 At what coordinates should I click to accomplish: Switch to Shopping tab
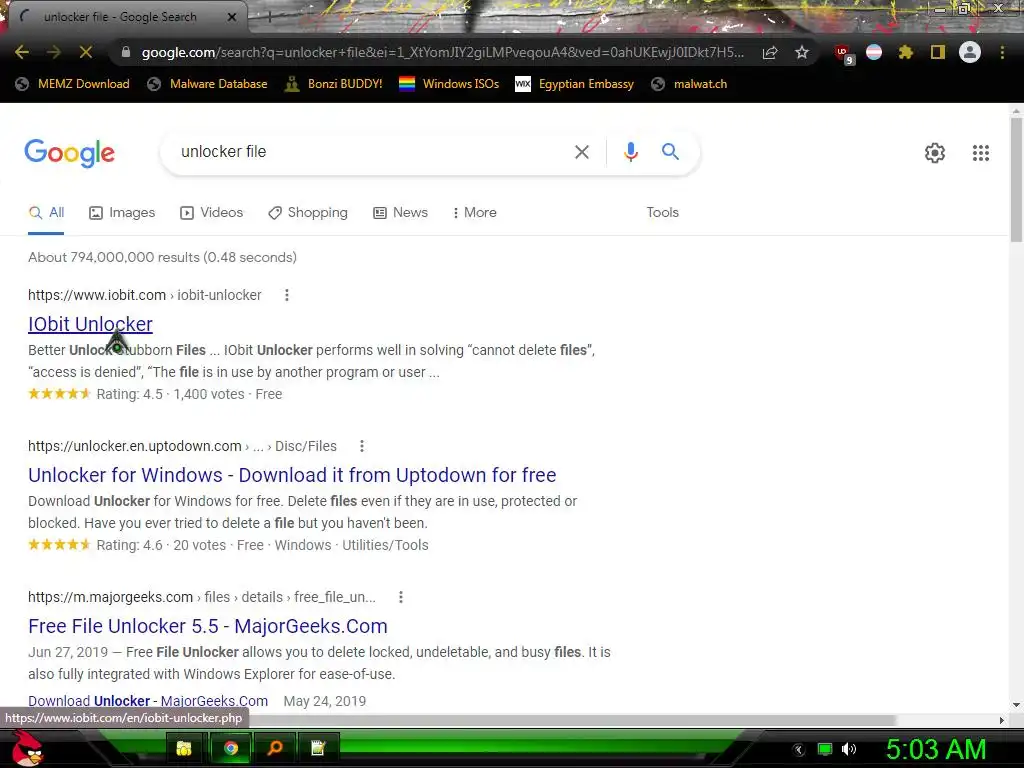[x=308, y=213]
